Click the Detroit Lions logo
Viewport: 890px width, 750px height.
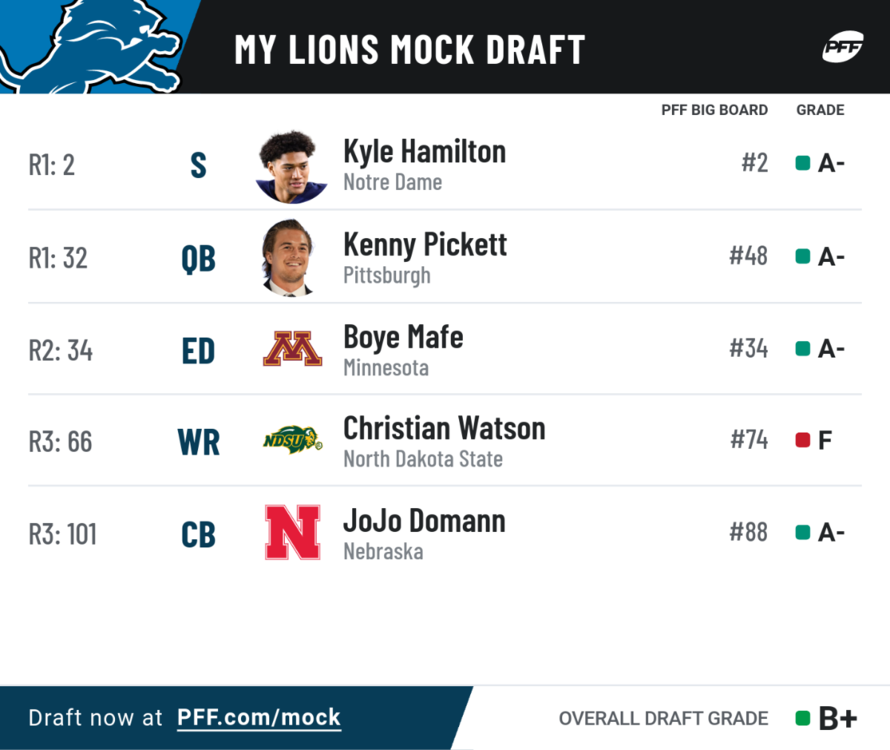pos(90,45)
